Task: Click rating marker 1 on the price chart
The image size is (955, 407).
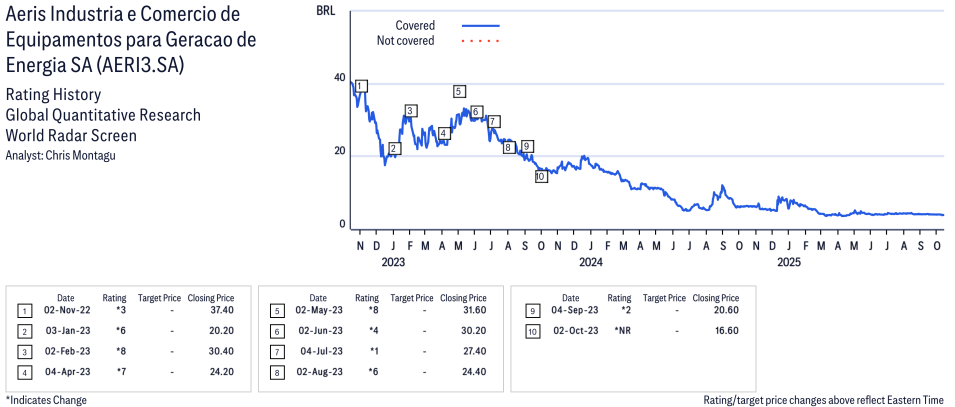Action: coord(361,86)
